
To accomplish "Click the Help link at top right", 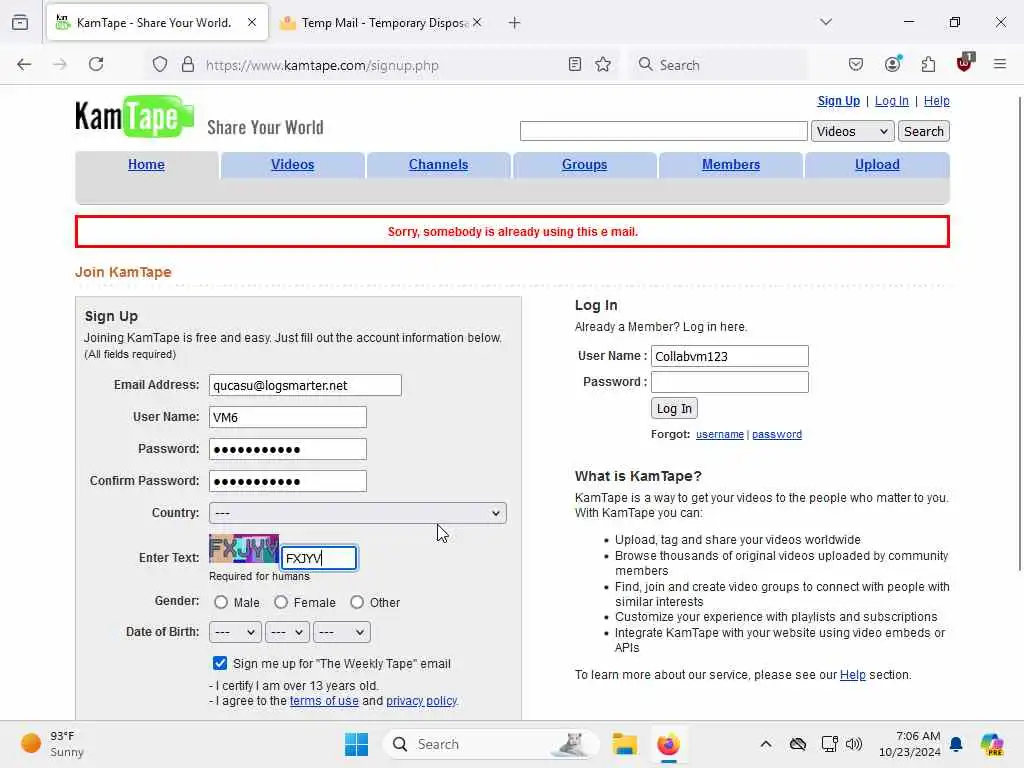I will [936, 101].
